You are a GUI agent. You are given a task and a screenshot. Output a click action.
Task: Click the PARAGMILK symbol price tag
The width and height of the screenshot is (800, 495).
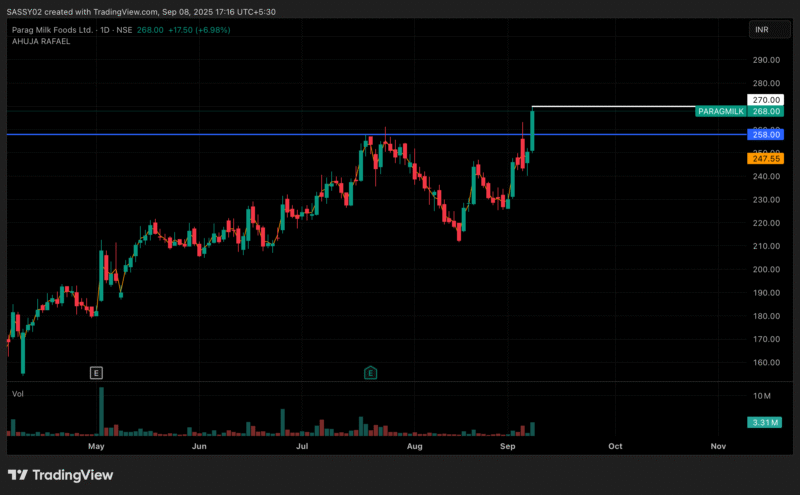(721, 112)
